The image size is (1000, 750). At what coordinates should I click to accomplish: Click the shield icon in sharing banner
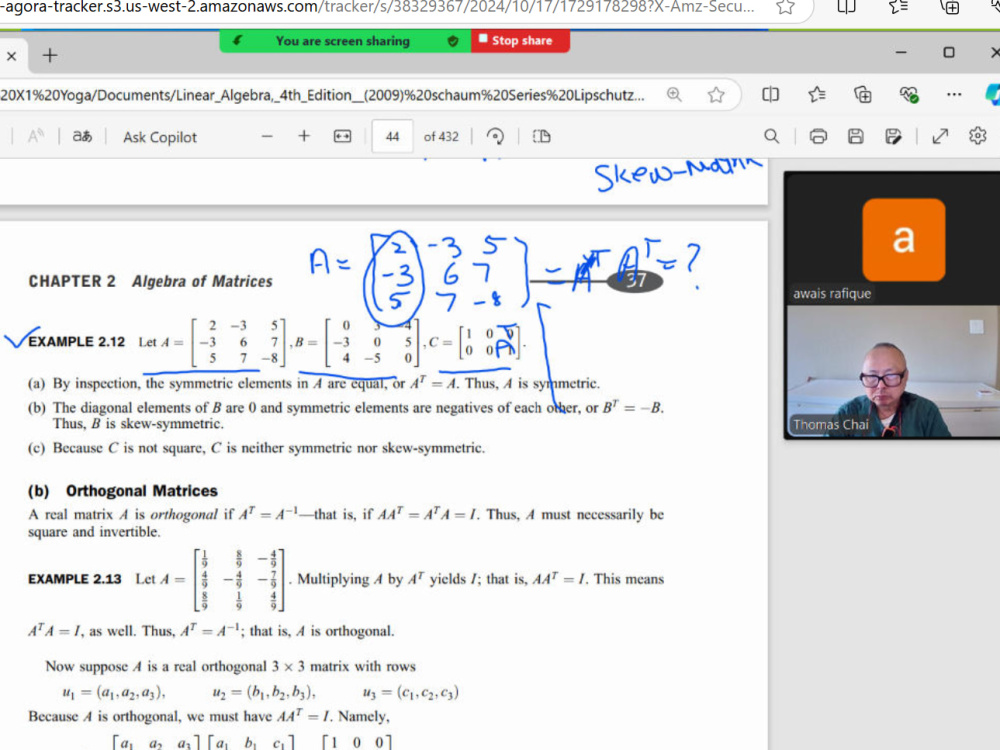pos(453,41)
